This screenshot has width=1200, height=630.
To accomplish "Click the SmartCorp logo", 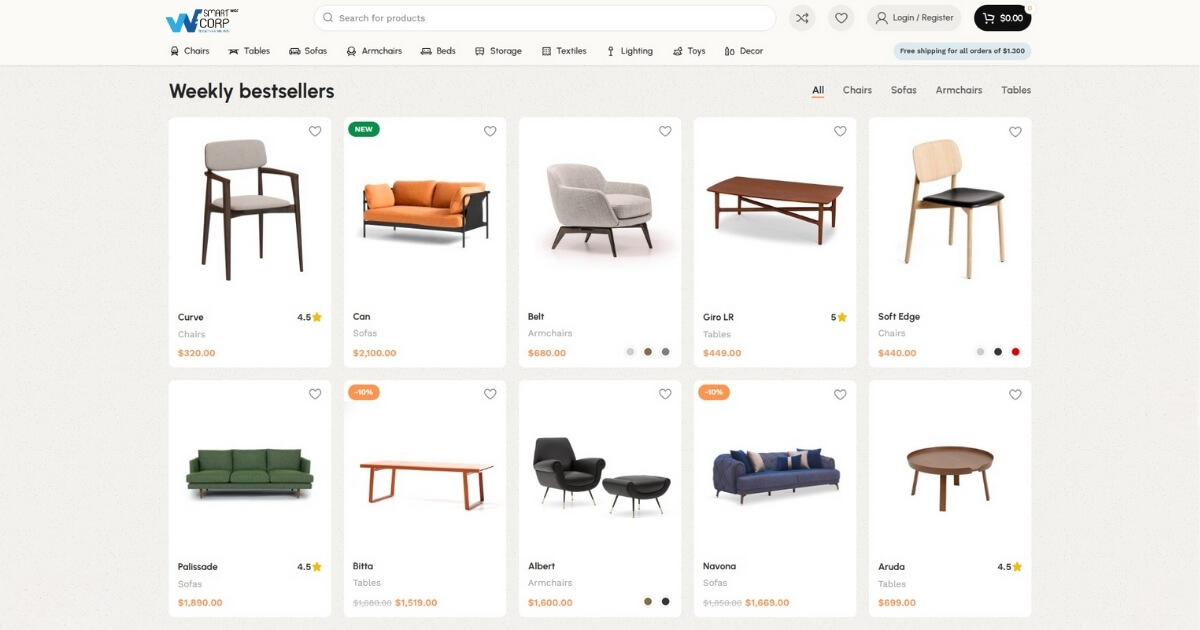I will [202, 19].
